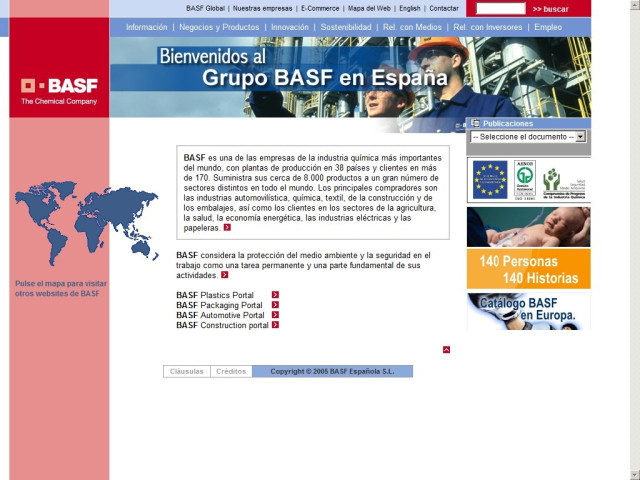Click the scrollbar up arrow
The image size is (640, 480).
[635, 5]
